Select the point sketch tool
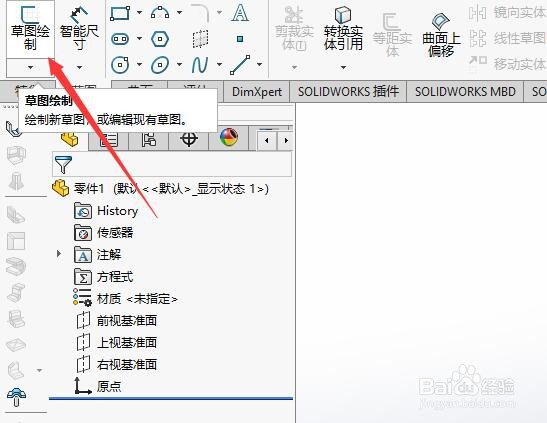 (240, 39)
